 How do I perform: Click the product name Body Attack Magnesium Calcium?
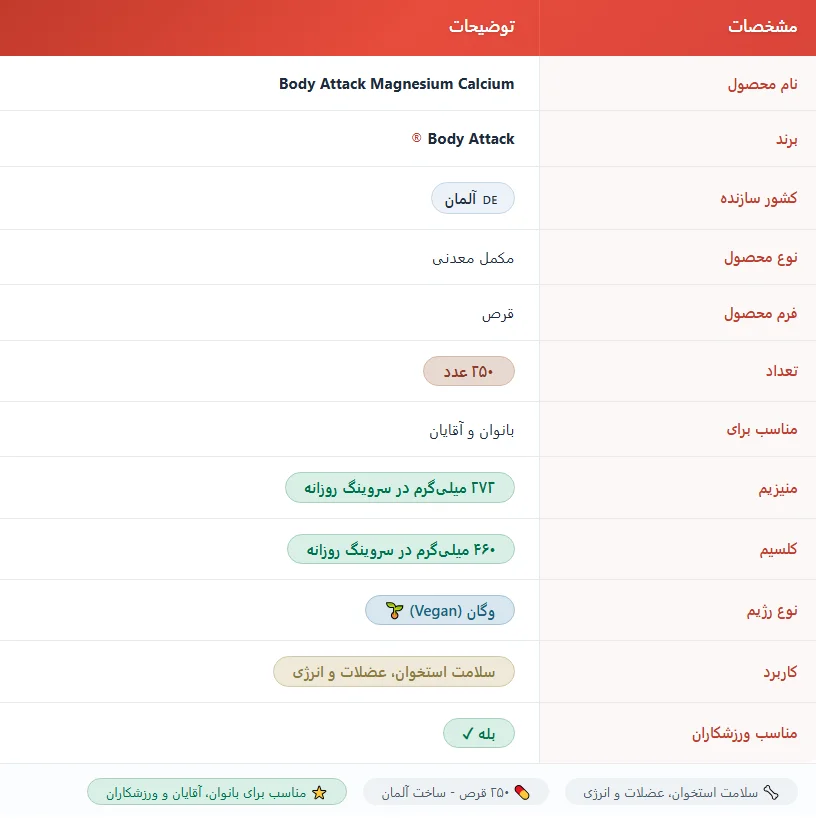tap(397, 84)
